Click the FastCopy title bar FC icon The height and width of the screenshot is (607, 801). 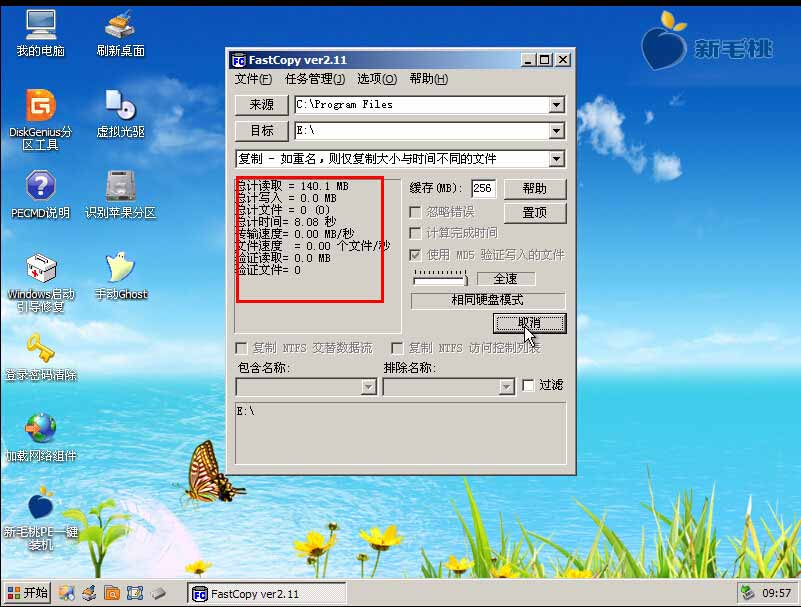pyautogui.click(x=239, y=60)
